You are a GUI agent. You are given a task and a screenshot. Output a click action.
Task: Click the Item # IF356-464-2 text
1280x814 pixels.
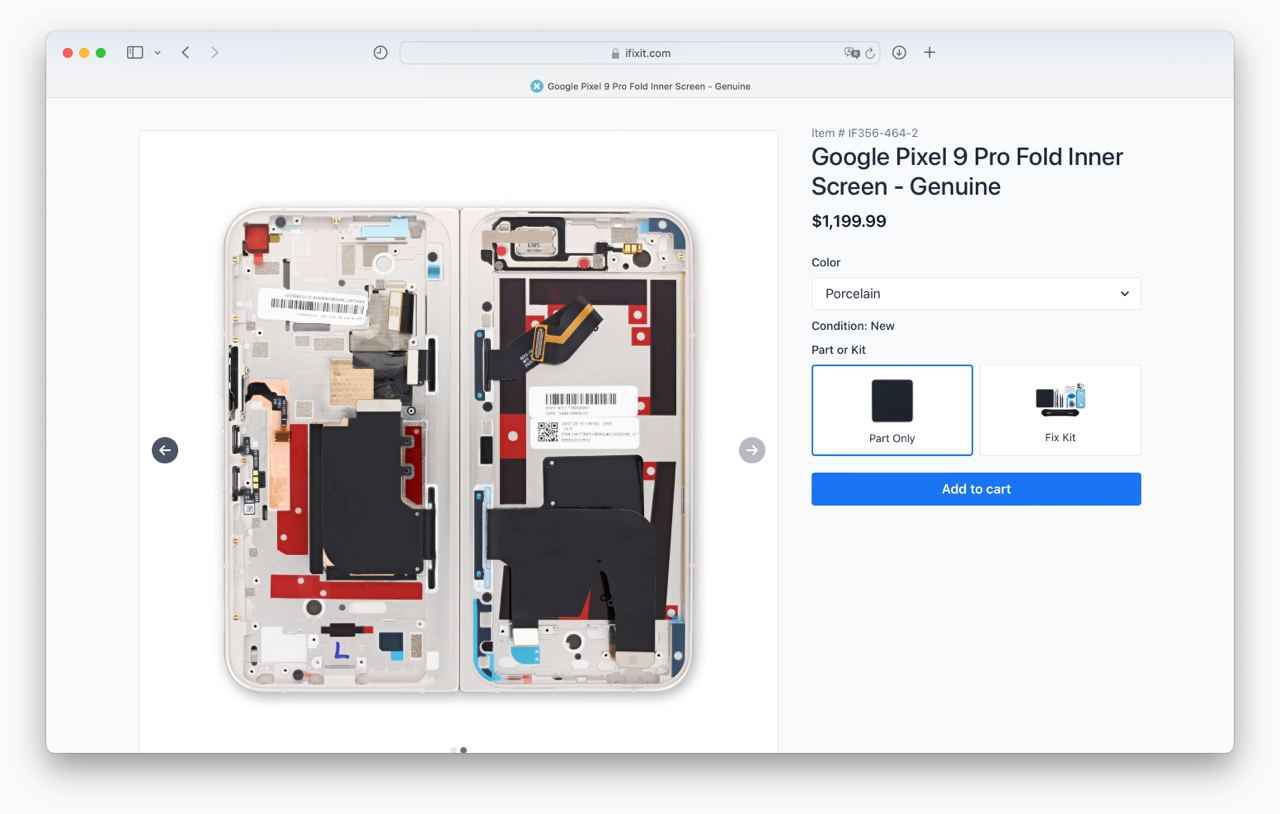point(864,133)
